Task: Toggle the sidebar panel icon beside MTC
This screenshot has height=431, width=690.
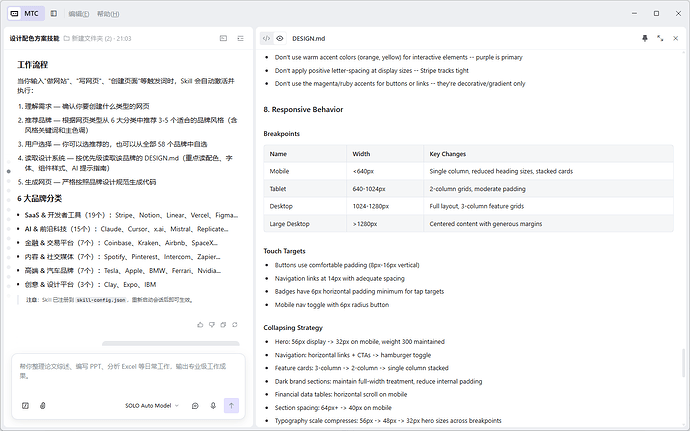Action: point(54,14)
